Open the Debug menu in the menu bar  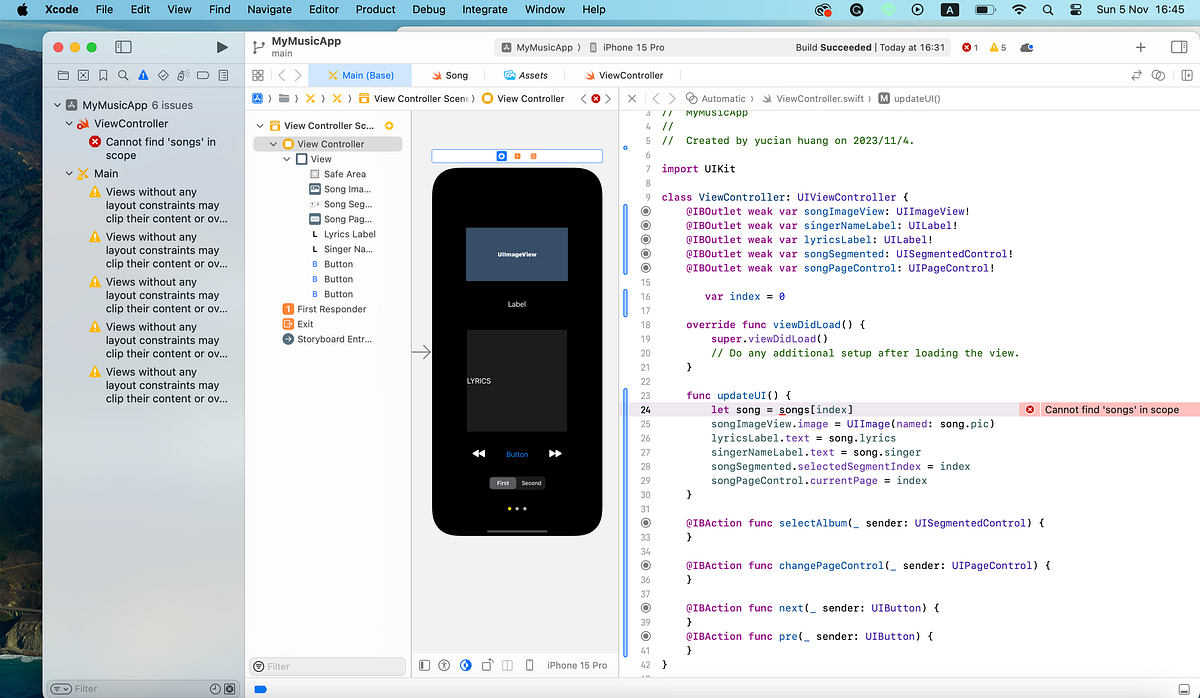(x=428, y=10)
